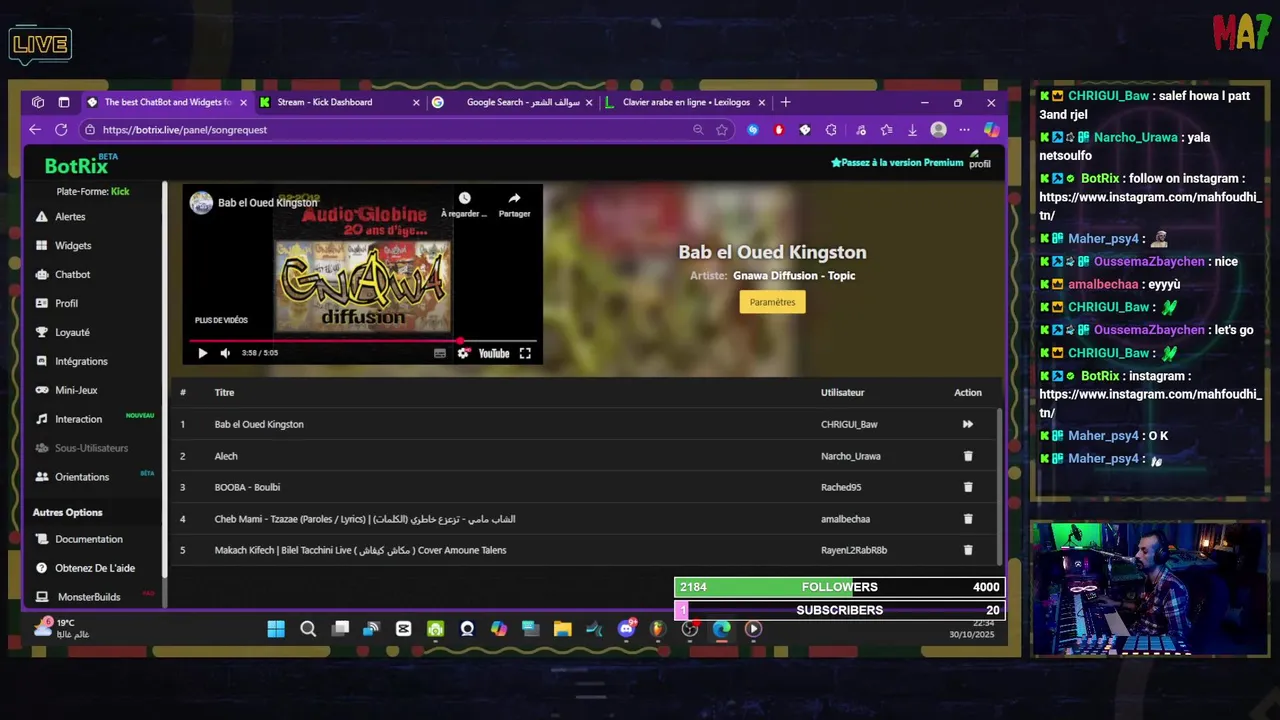
Task: Open Copilot icon in browser toolbar
Action: (991, 130)
